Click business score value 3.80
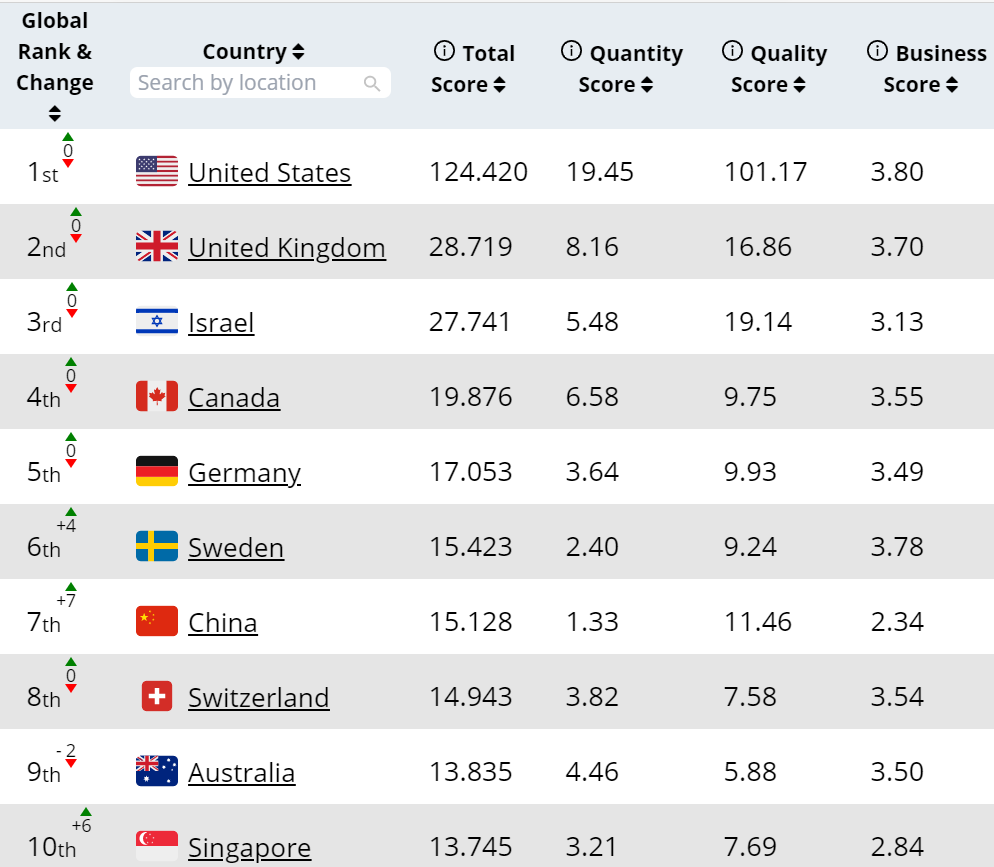The width and height of the screenshot is (994, 867). [x=897, y=172]
